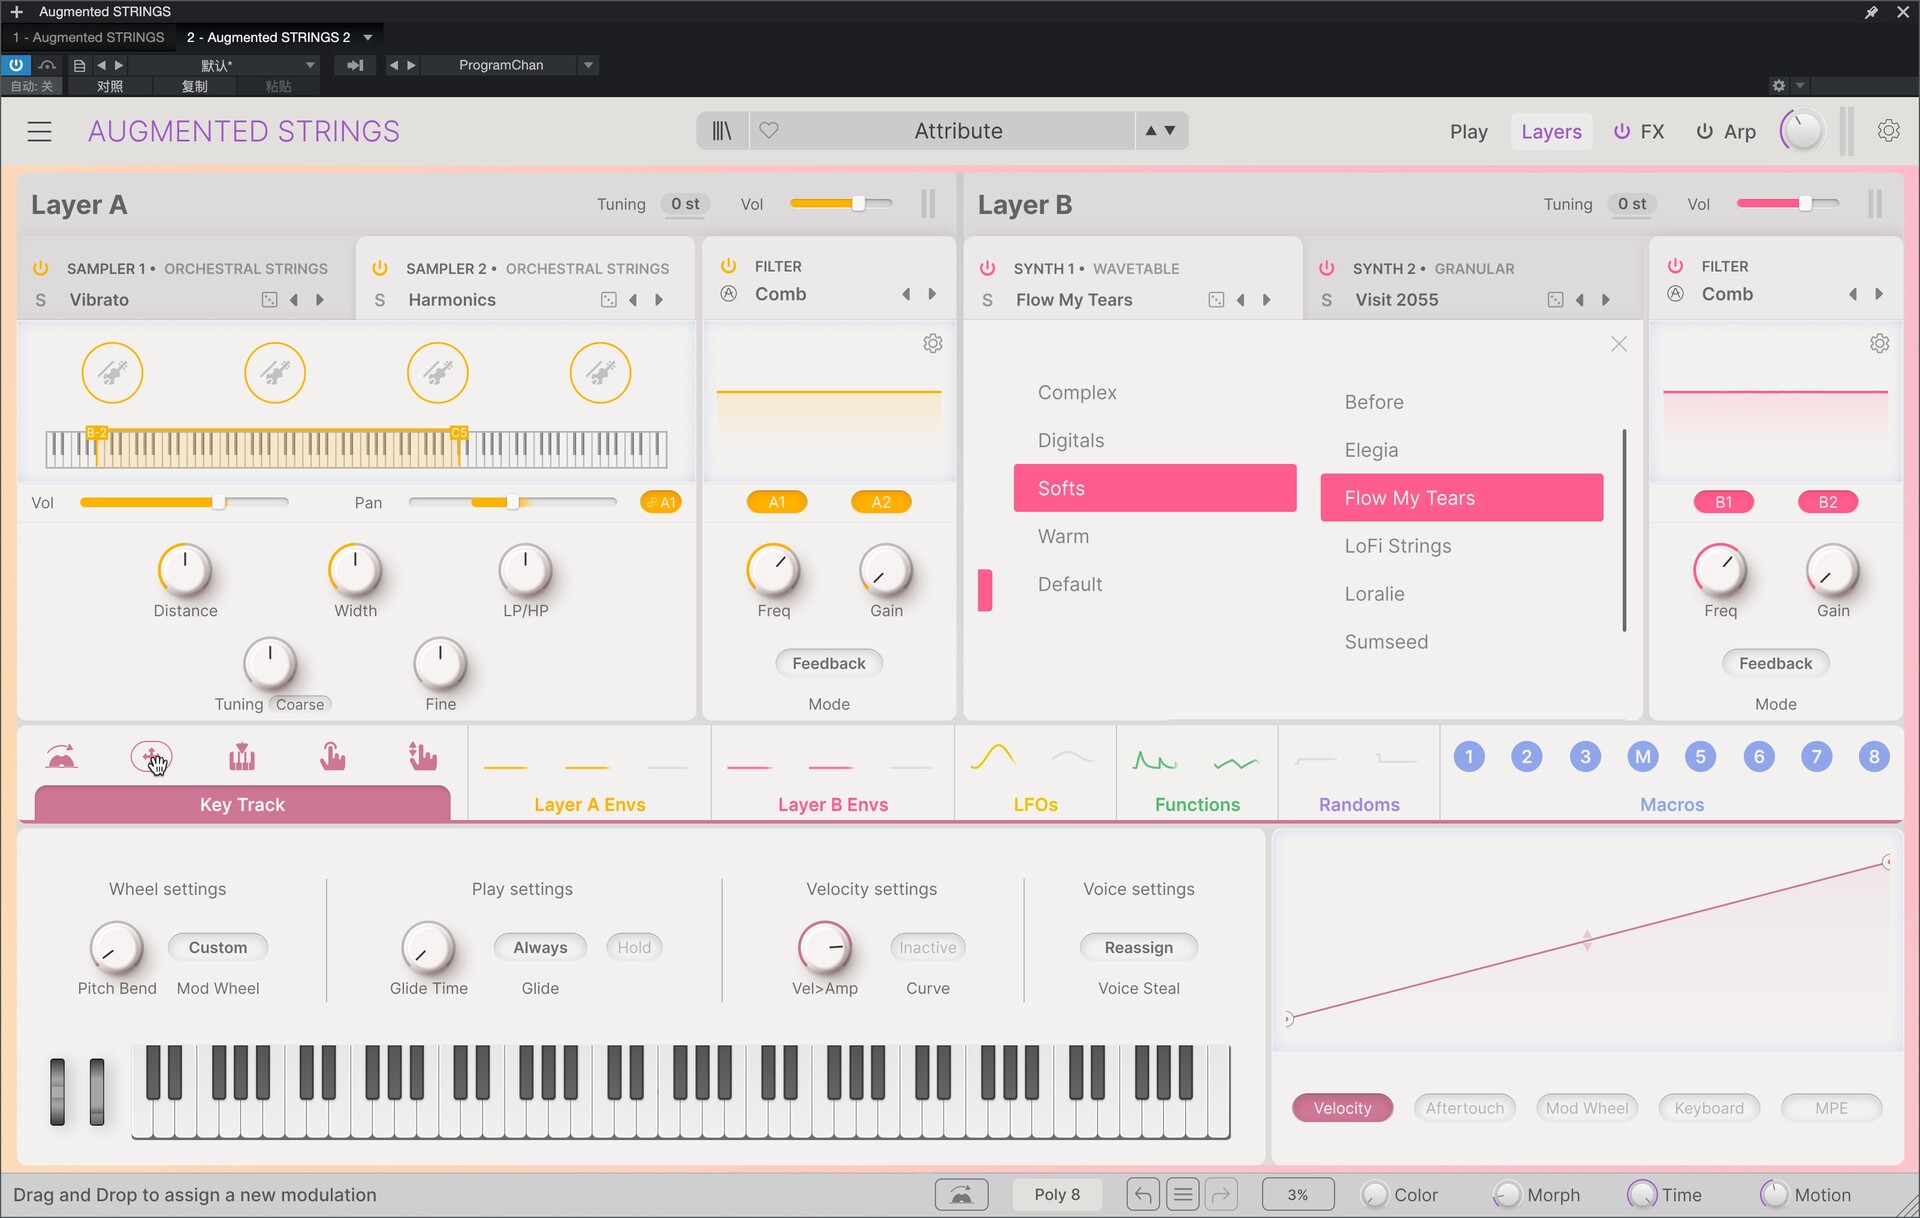Open plugin instance dropdown arrow
Image resolution: width=1920 pixels, height=1218 pixels.
368,38
